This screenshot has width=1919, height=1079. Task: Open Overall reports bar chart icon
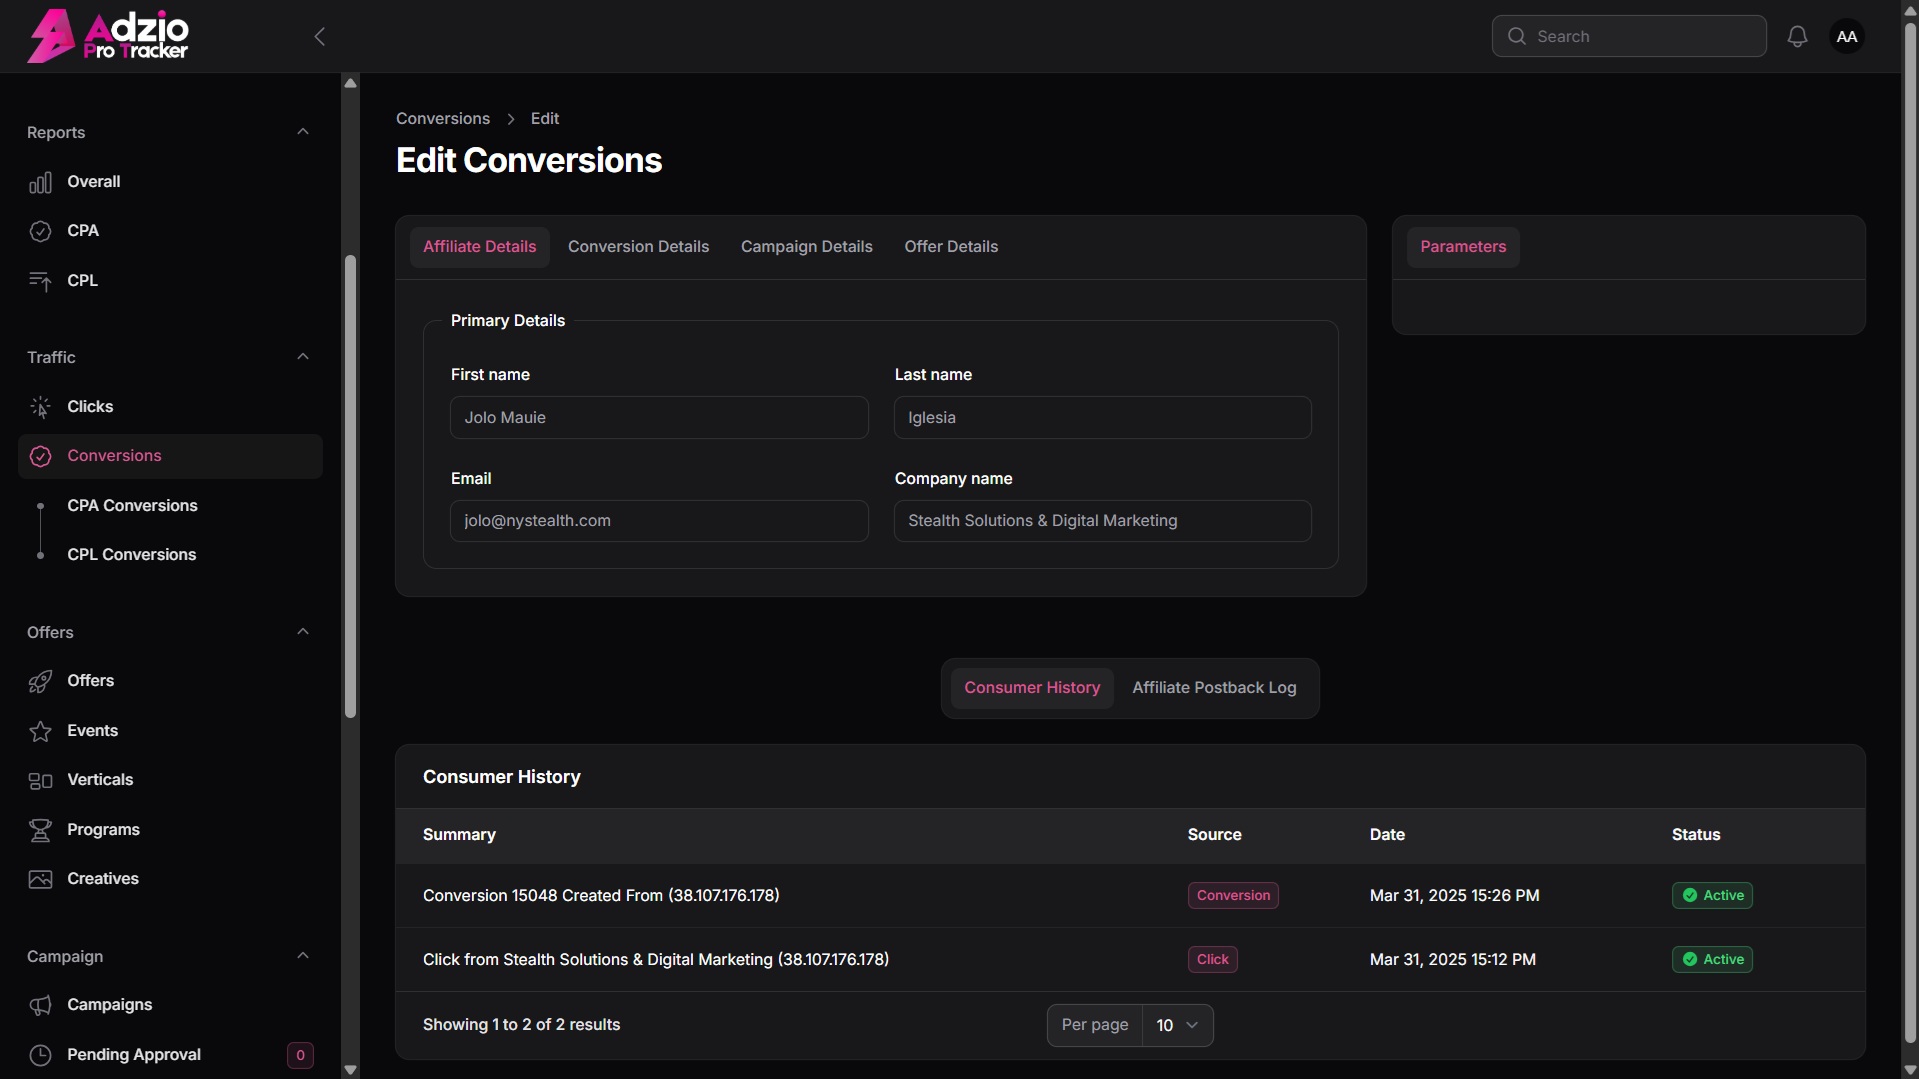[40, 183]
